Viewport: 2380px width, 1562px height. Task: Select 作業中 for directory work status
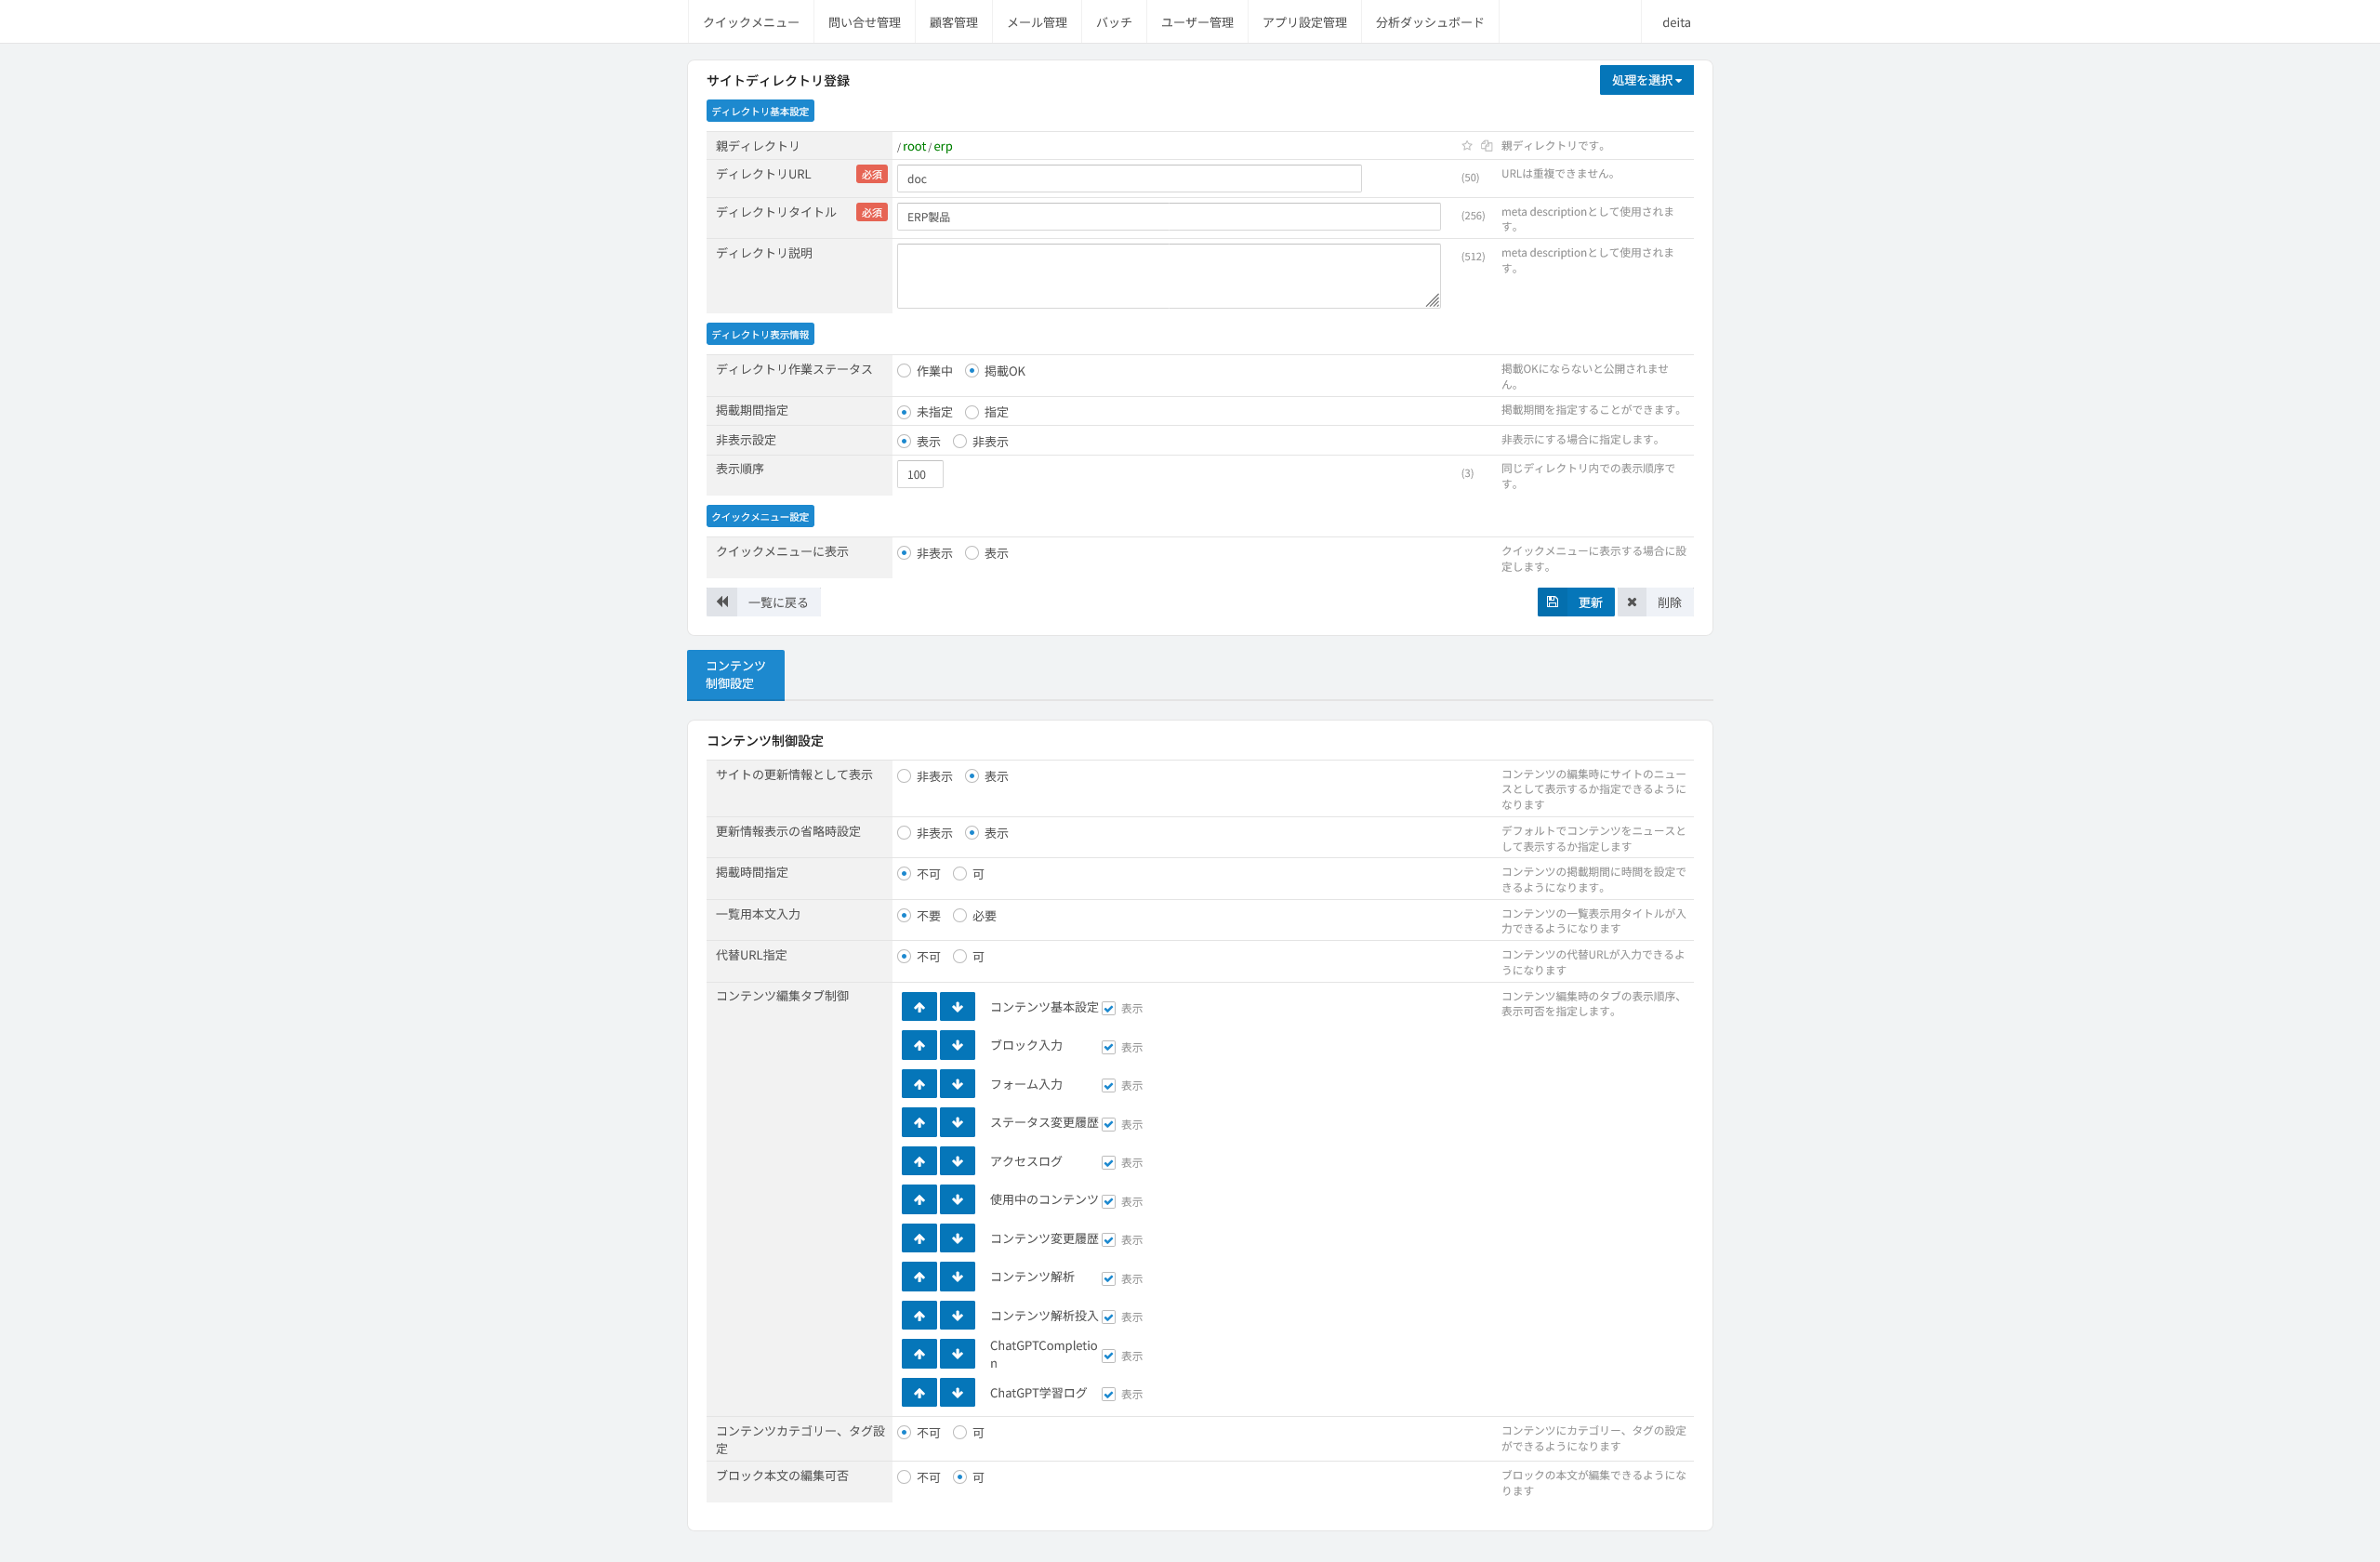pos(904,371)
